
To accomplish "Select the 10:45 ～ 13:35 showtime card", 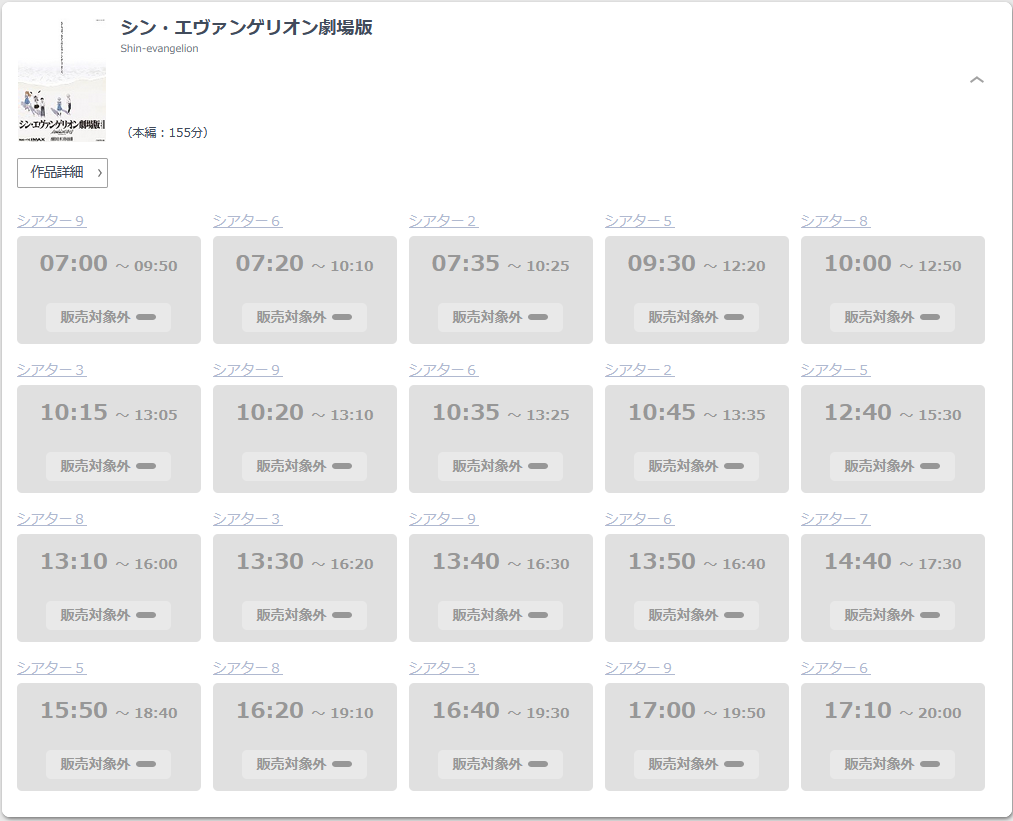I will [696, 439].
